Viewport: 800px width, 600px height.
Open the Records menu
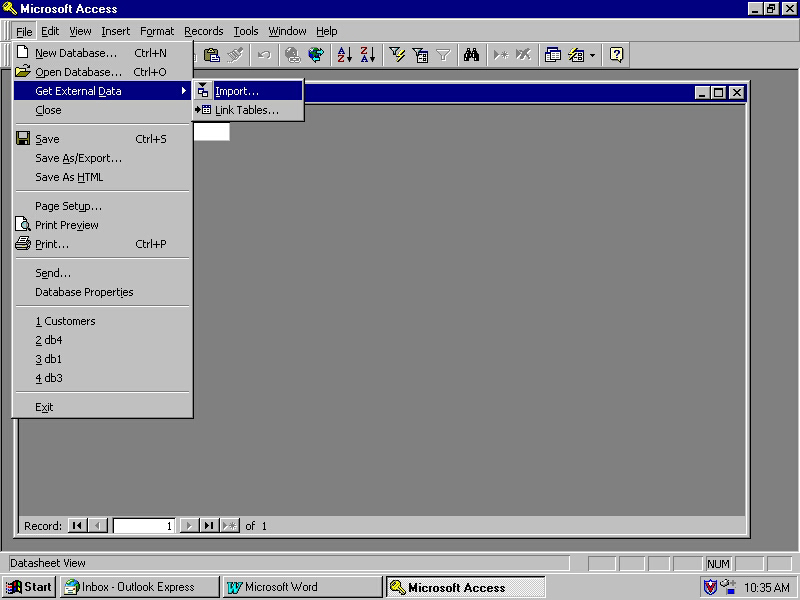(x=204, y=32)
